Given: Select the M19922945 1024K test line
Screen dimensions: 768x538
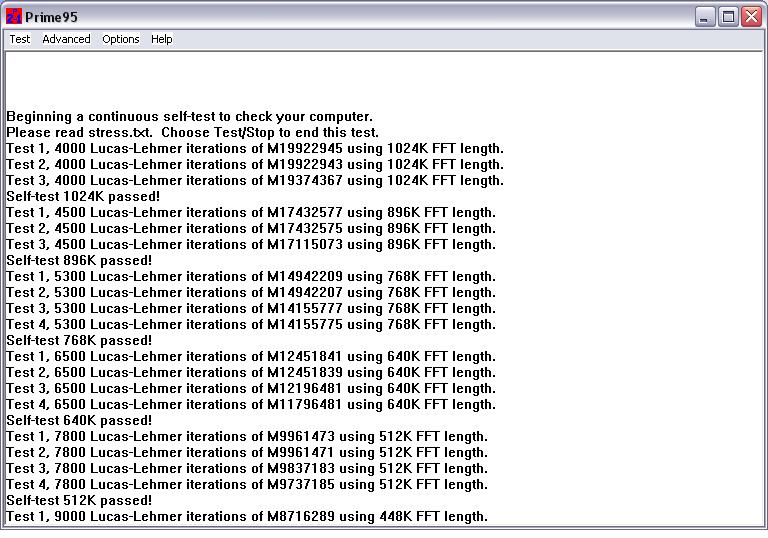Looking at the screenshot, I should [x=255, y=148].
